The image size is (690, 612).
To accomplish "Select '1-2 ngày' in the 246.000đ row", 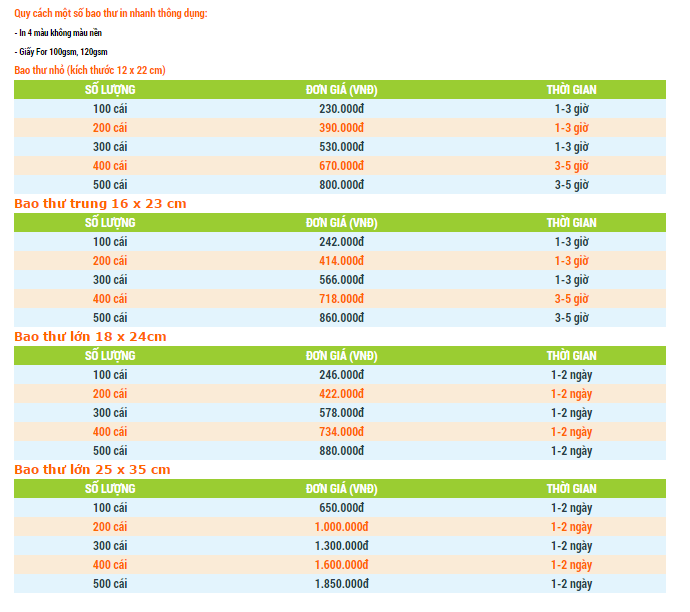I will click(x=572, y=375).
